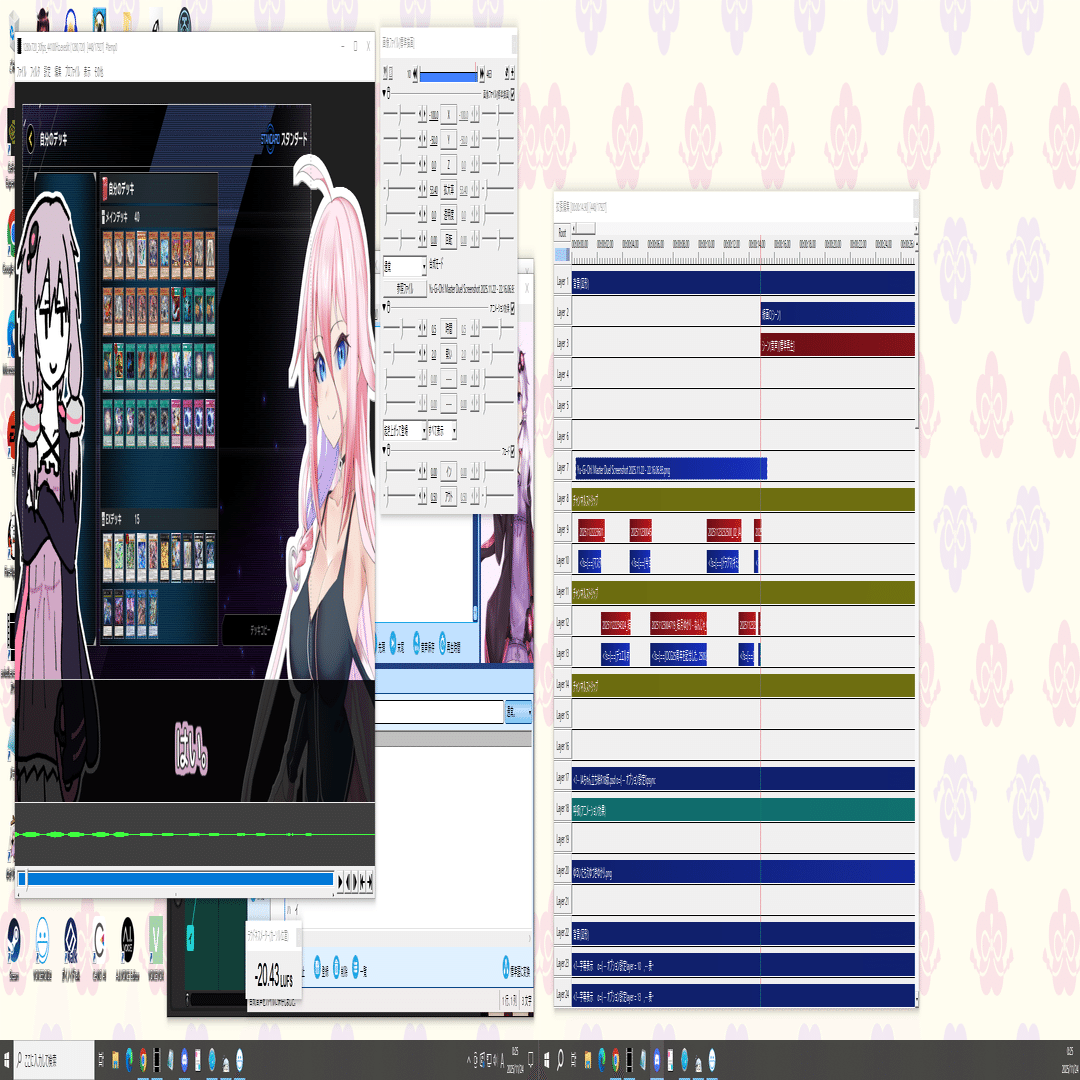
Task: Toggle the アニメーション効果 checkbox
Action: pyautogui.click(x=512, y=308)
